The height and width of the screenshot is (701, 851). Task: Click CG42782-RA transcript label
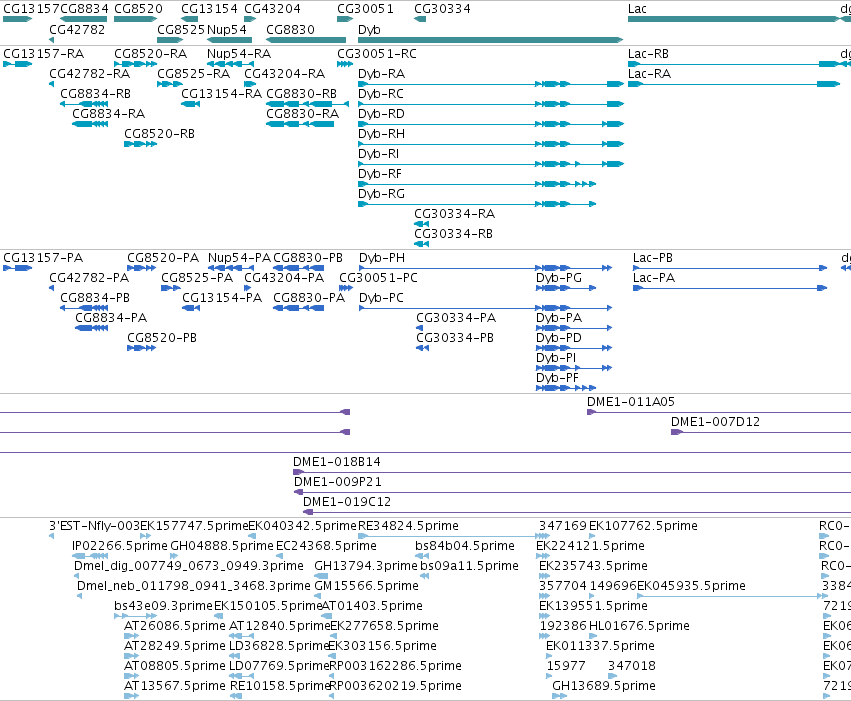coord(90,73)
